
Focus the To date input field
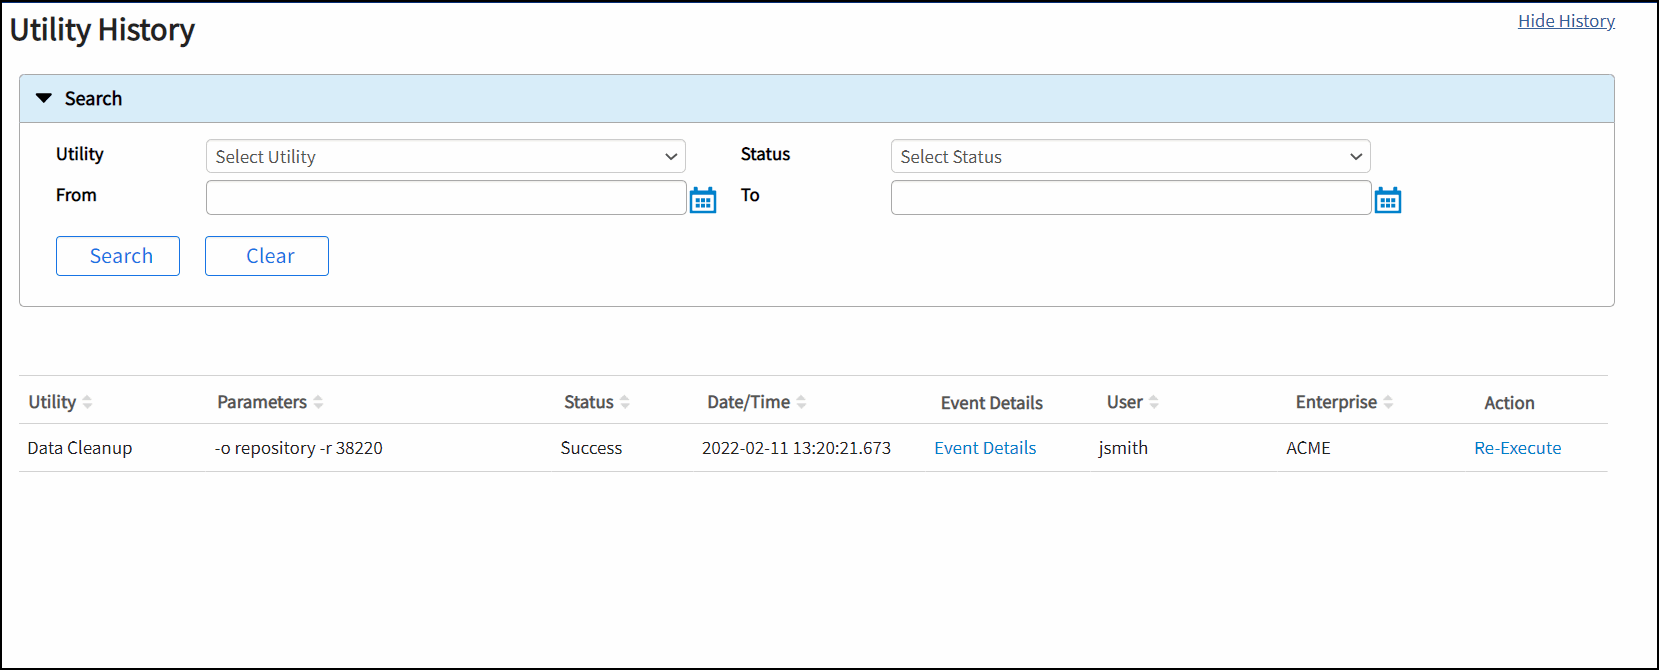1130,198
